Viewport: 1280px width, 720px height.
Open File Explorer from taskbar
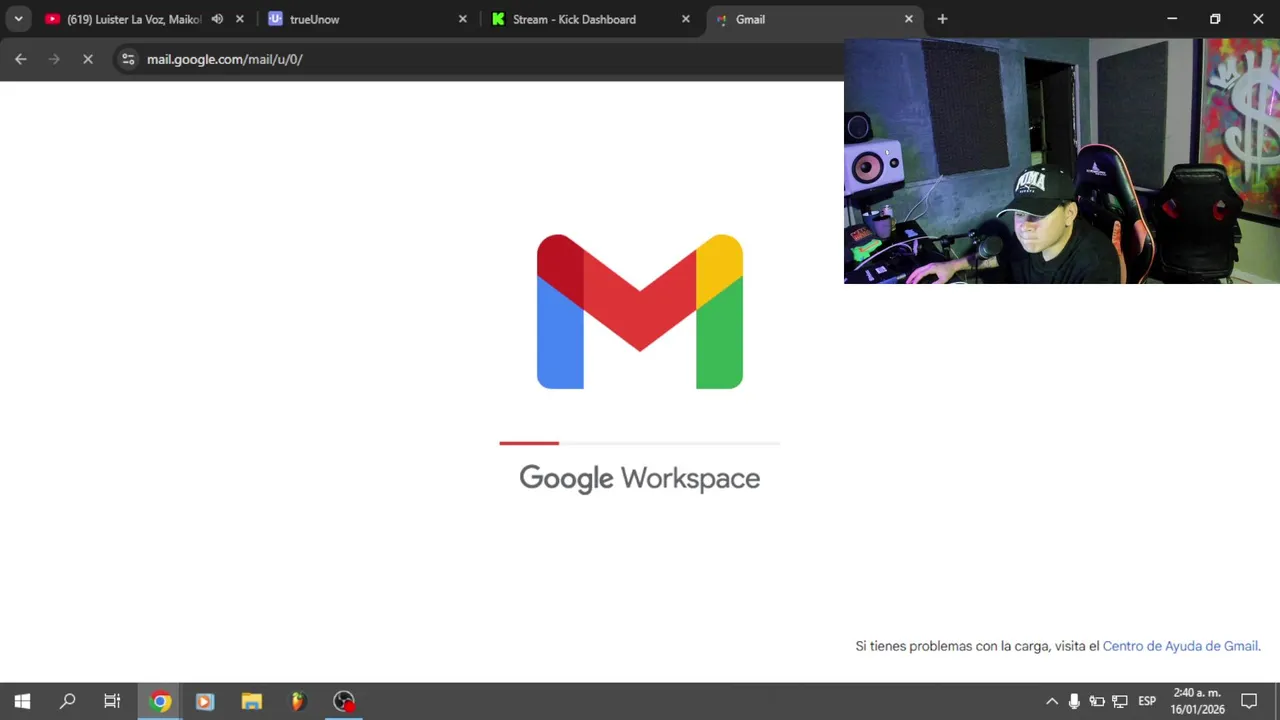[252, 701]
